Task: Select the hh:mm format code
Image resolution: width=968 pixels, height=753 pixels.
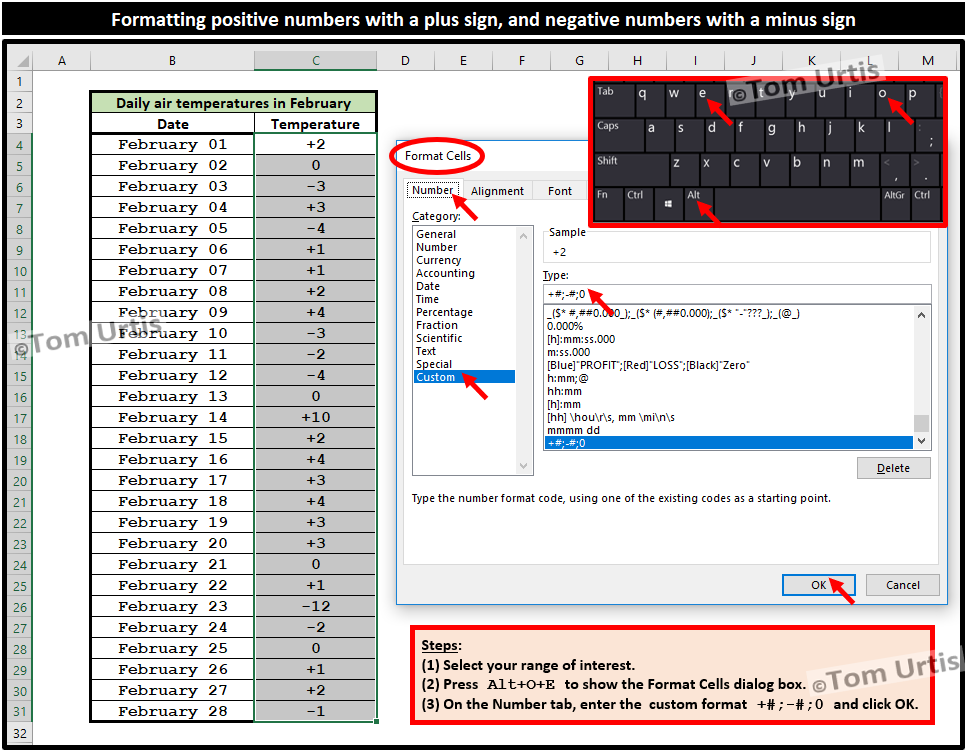Action: click(x=728, y=391)
